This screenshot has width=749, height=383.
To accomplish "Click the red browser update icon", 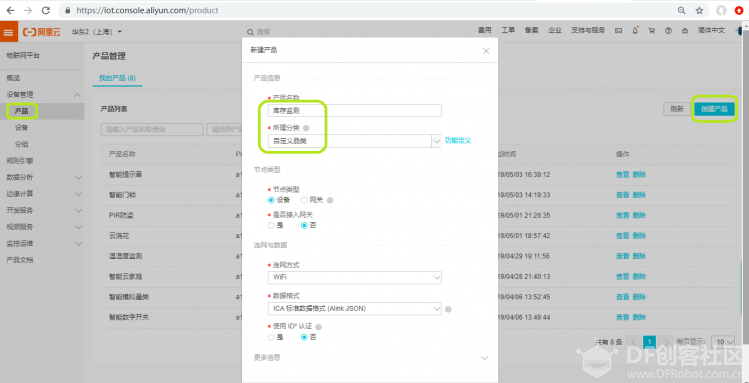I will (x=739, y=10).
